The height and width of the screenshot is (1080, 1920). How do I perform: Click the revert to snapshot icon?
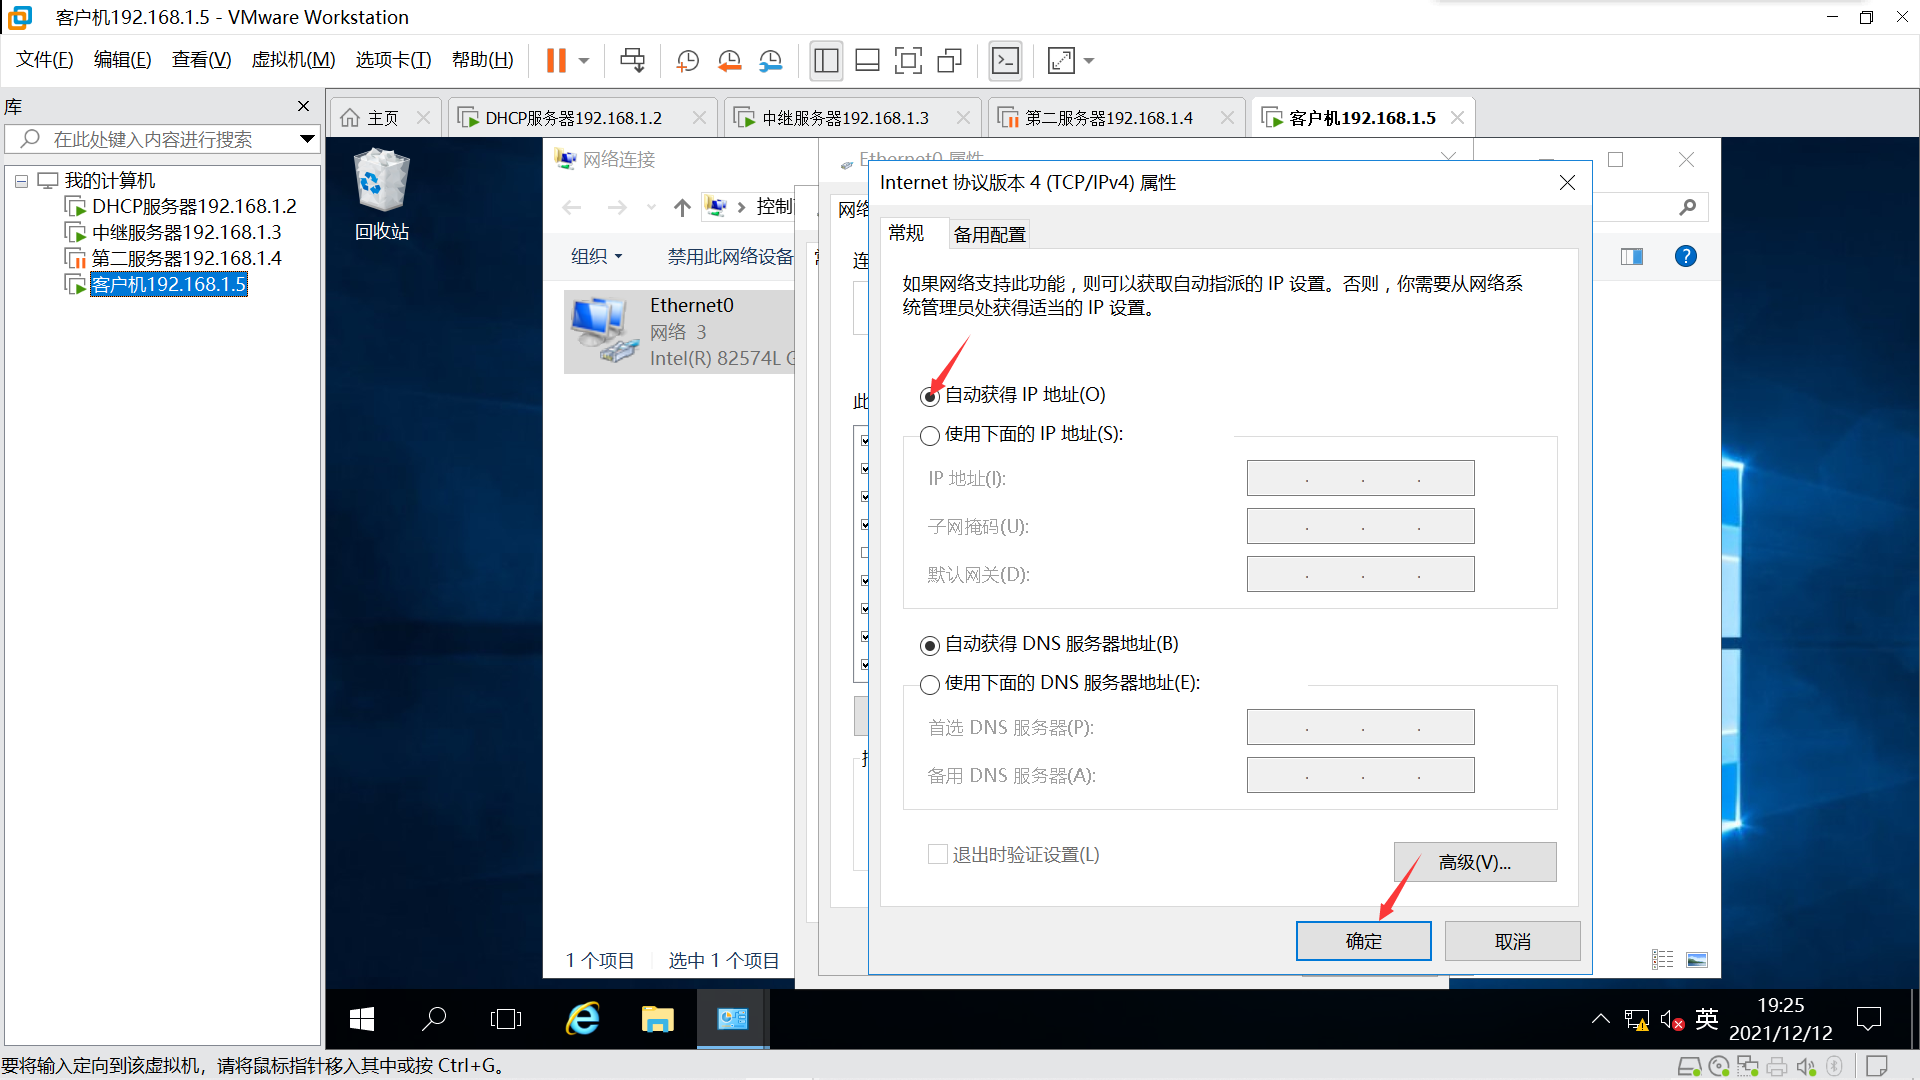click(x=729, y=61)
